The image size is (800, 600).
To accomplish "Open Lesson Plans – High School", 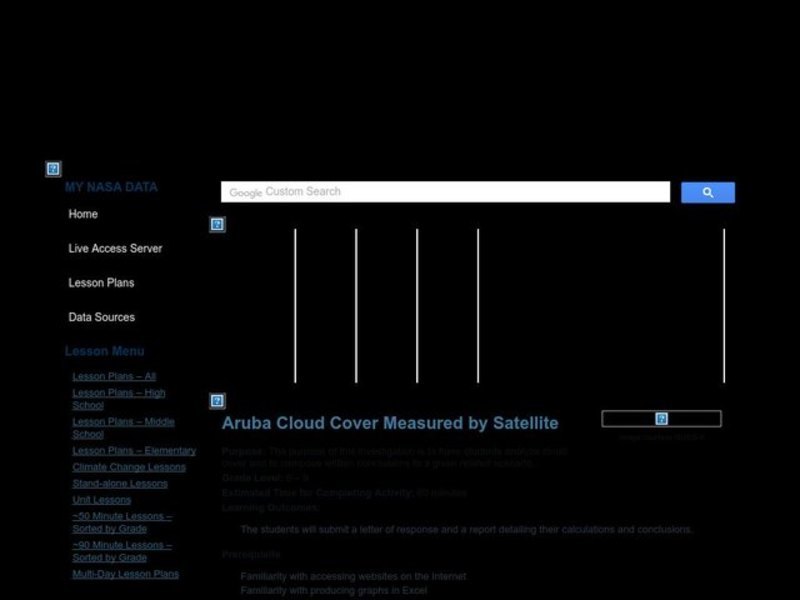I will (x=117, y=398).
